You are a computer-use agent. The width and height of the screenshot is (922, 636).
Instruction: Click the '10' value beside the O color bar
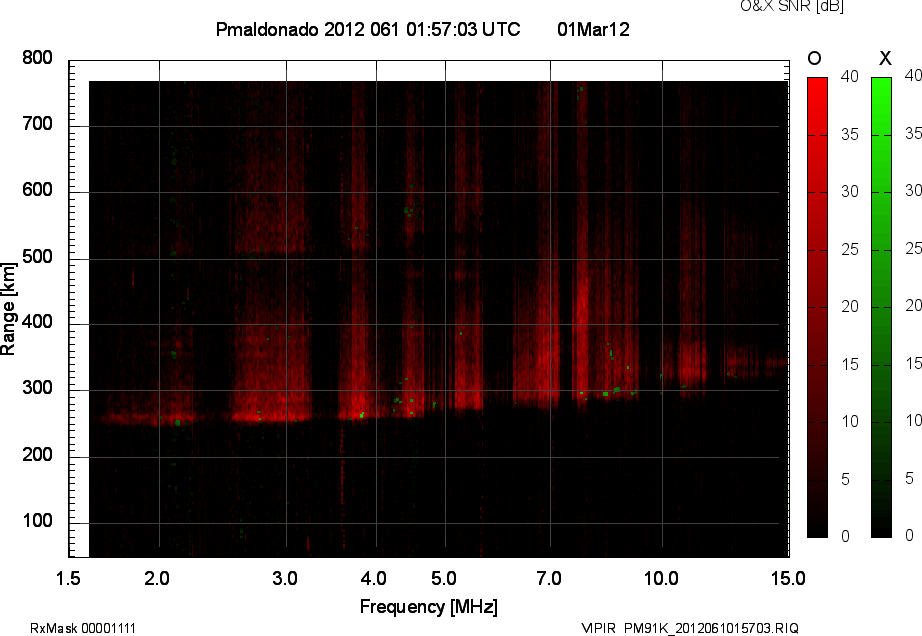coord(850,422)
